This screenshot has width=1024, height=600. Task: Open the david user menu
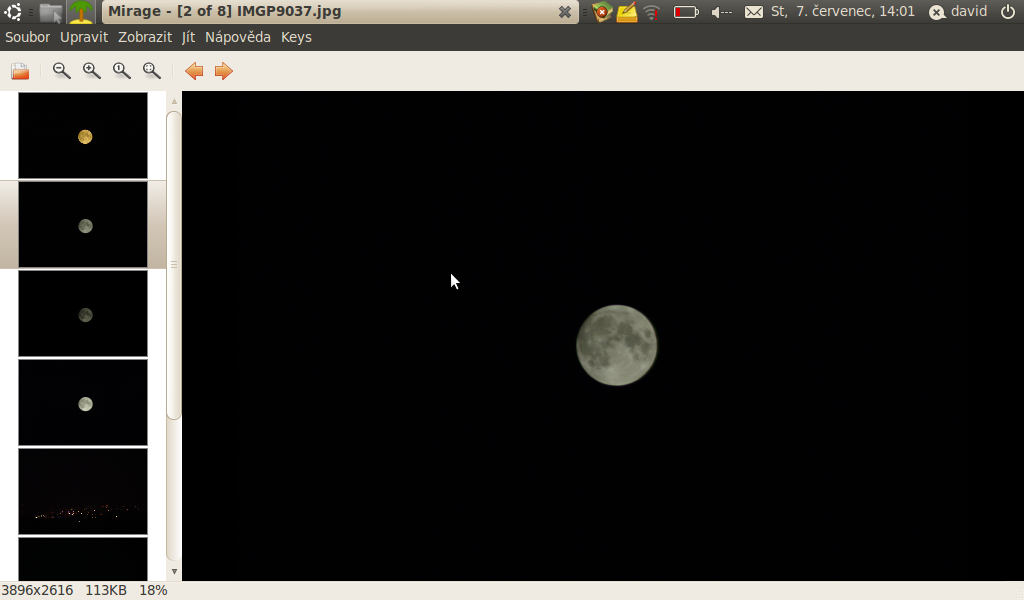958,12
